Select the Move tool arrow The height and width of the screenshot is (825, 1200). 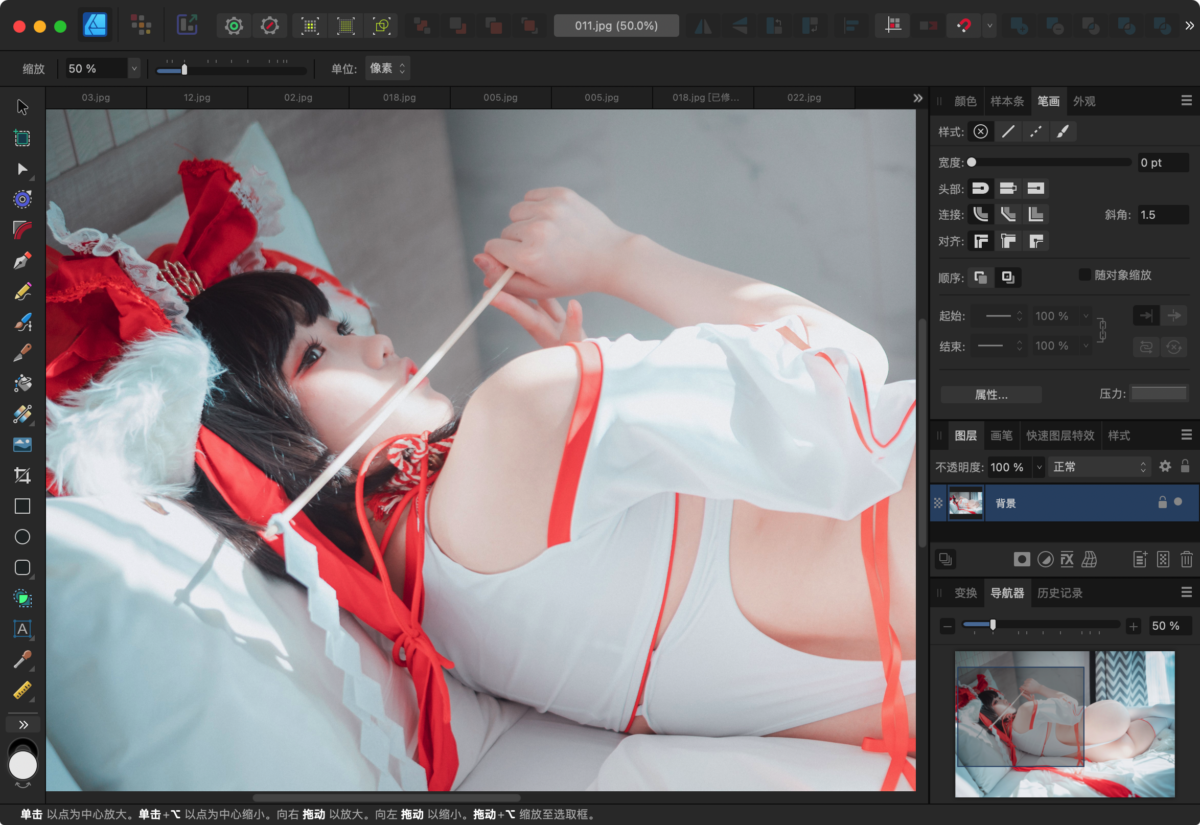pos(22,107)
